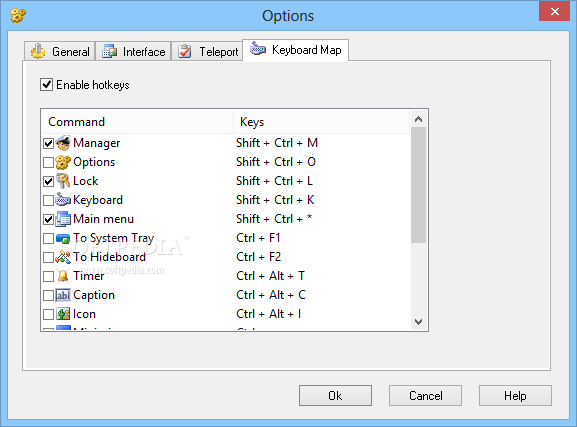Select the Lock command name
Screen dimensions: 577x427
click(85, 181)
